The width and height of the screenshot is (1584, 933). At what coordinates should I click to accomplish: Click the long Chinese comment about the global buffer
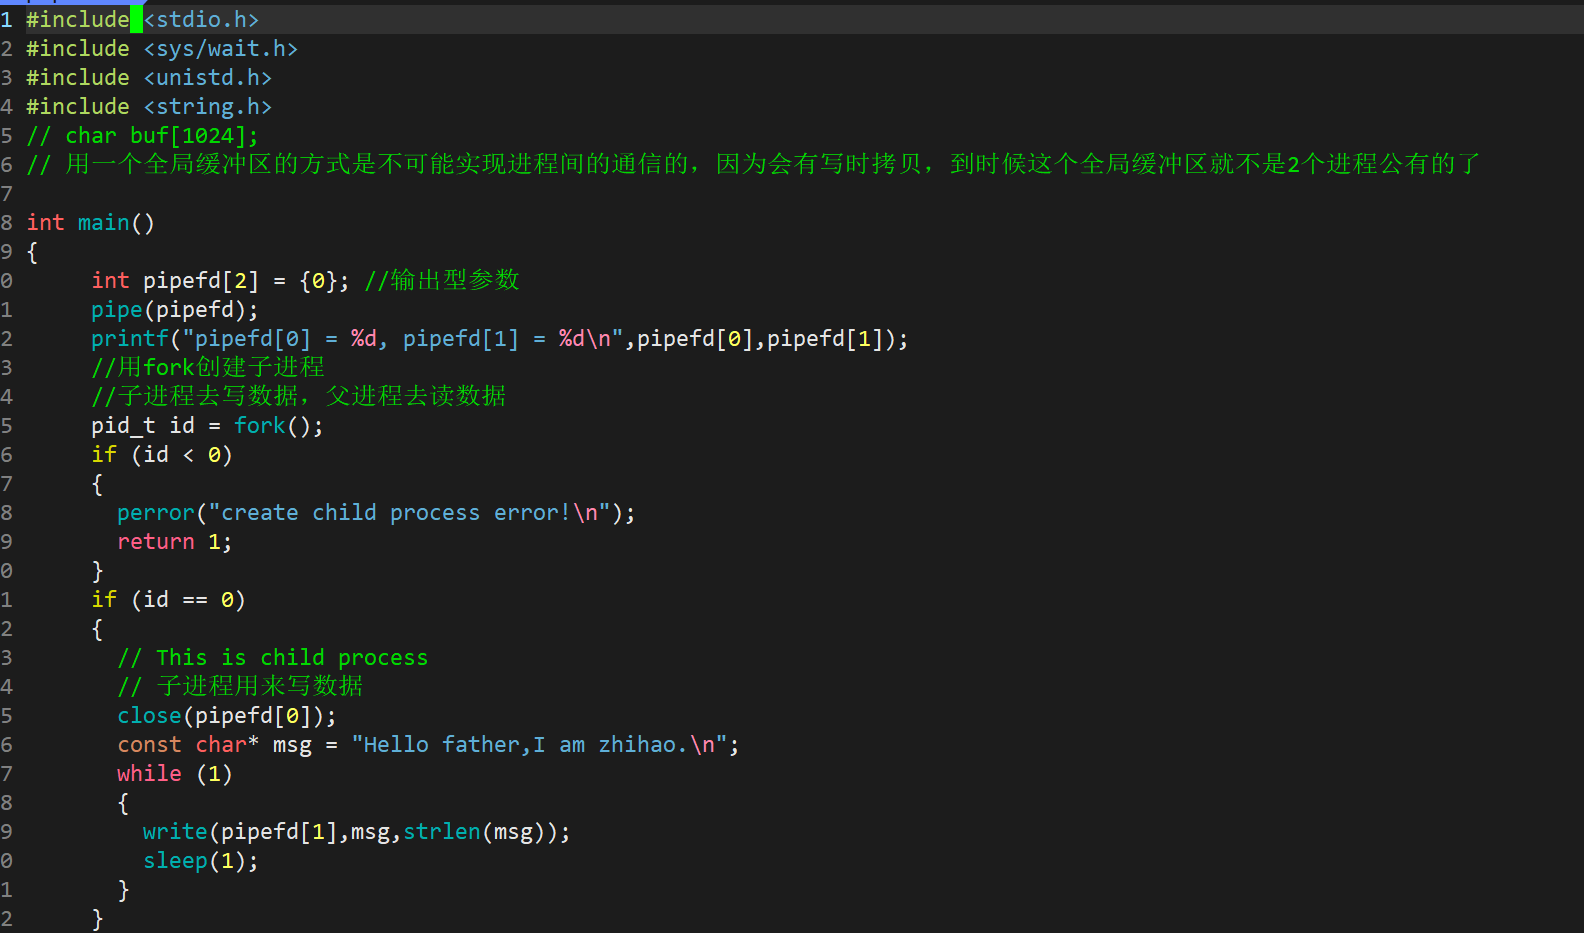(x=753, y=164)
